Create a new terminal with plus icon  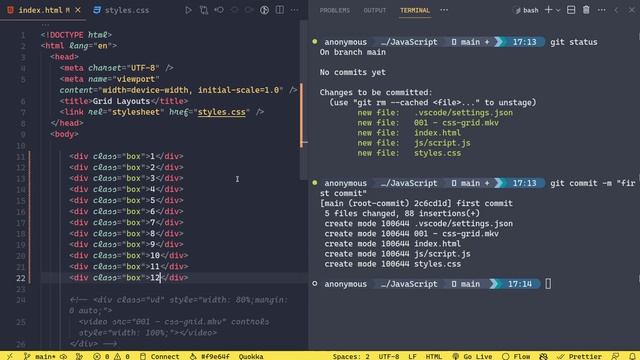tap(548, 10)
